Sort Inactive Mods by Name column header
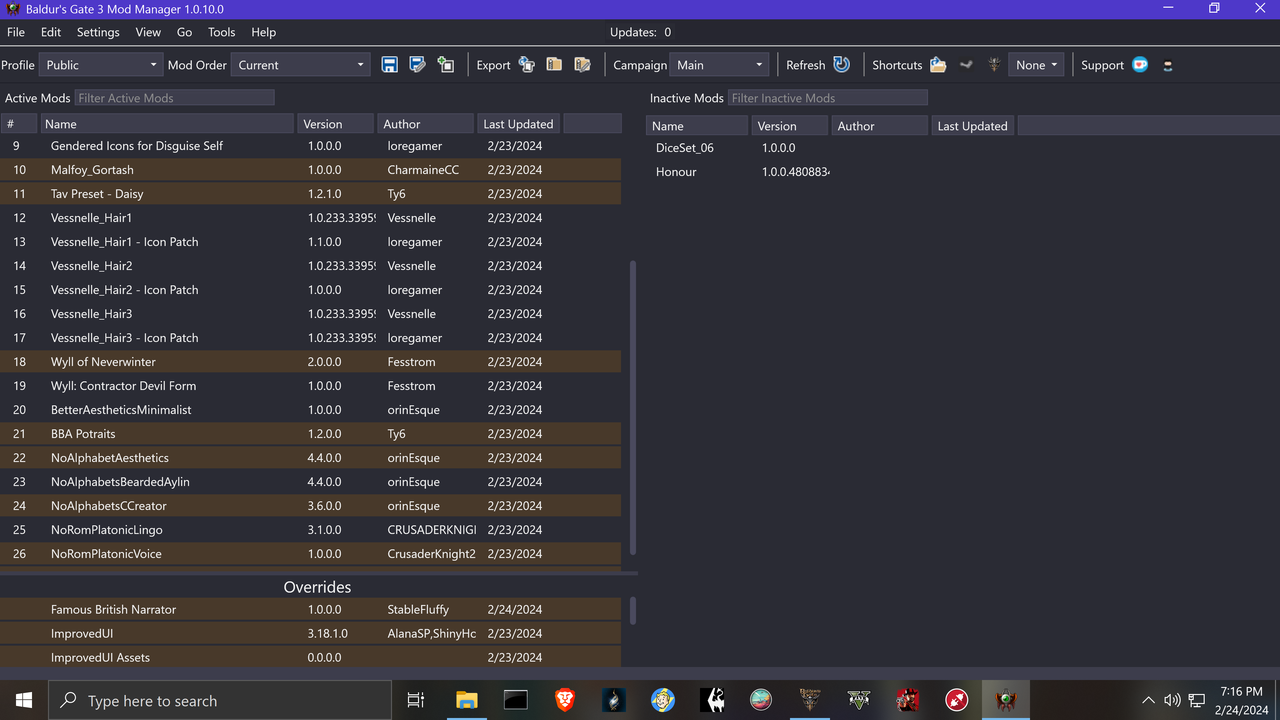 [x=697, y=126]
